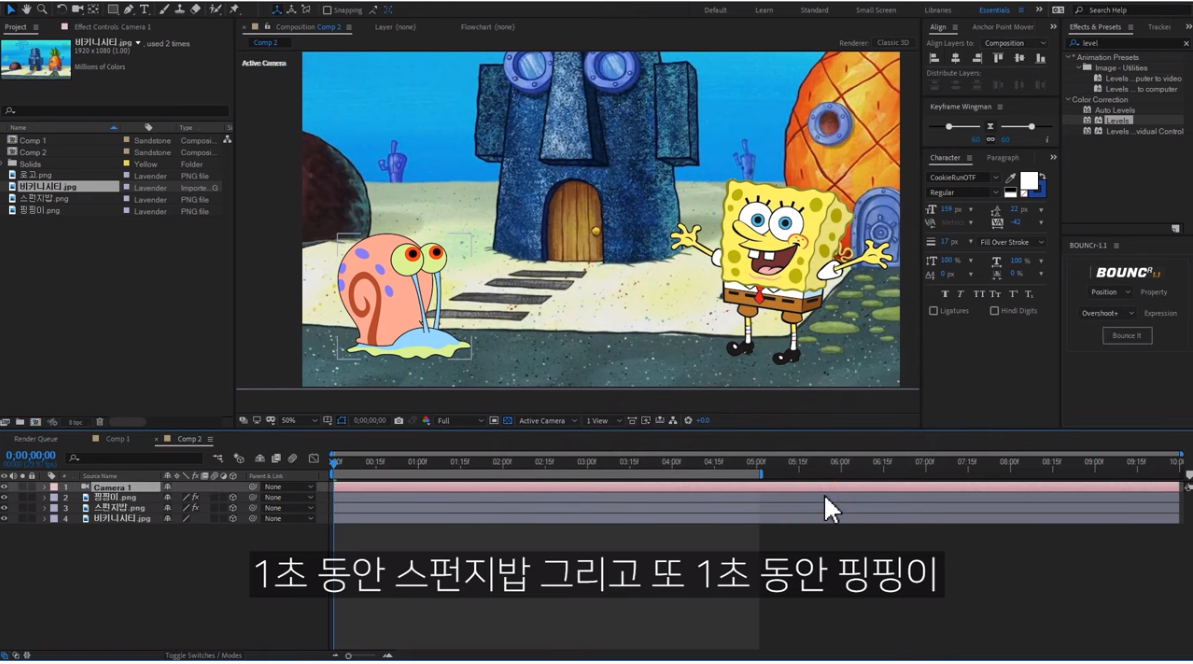Switch to the Paragraph panel tab
Image resolution: width=1193 pixels, height=664 pixels.
pyautogui.click(x=1002, y=157)
